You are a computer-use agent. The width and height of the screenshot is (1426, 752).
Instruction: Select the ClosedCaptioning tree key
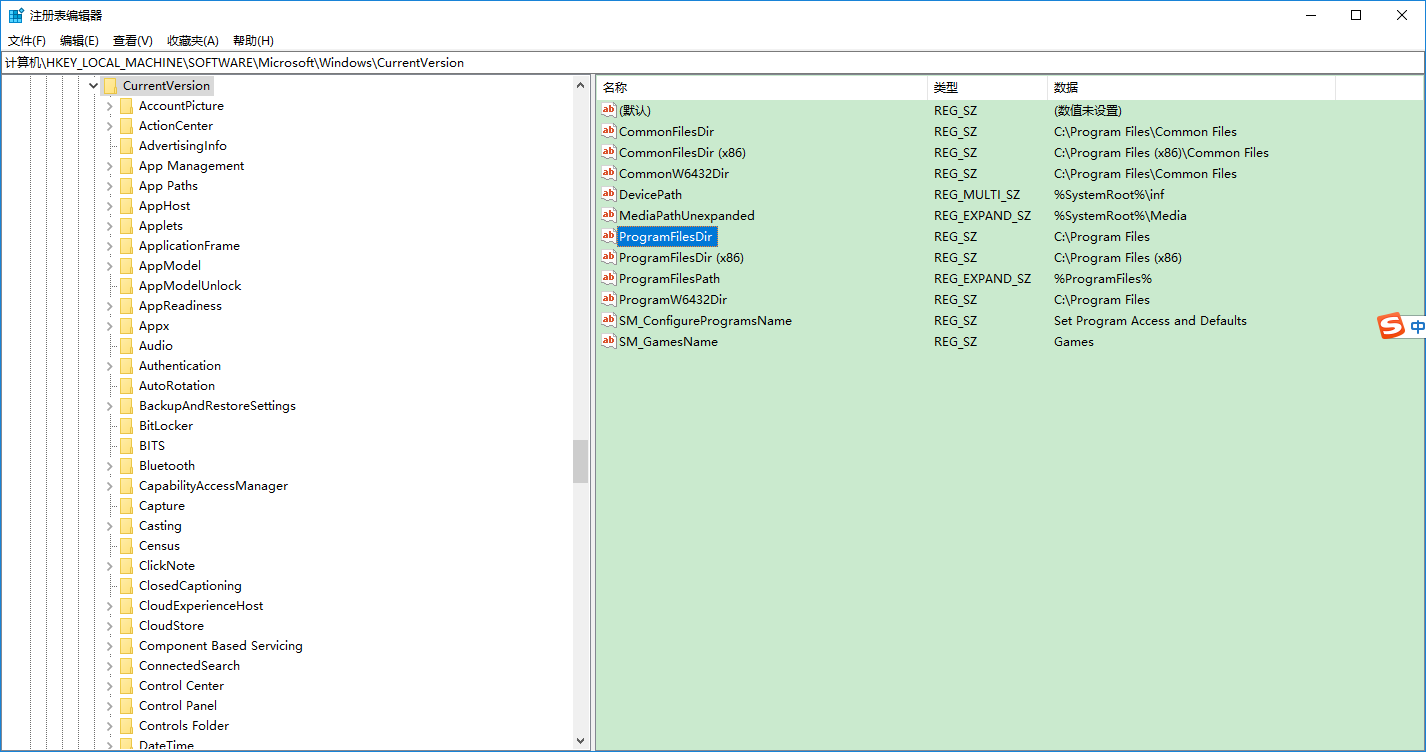tap(190, 586)
